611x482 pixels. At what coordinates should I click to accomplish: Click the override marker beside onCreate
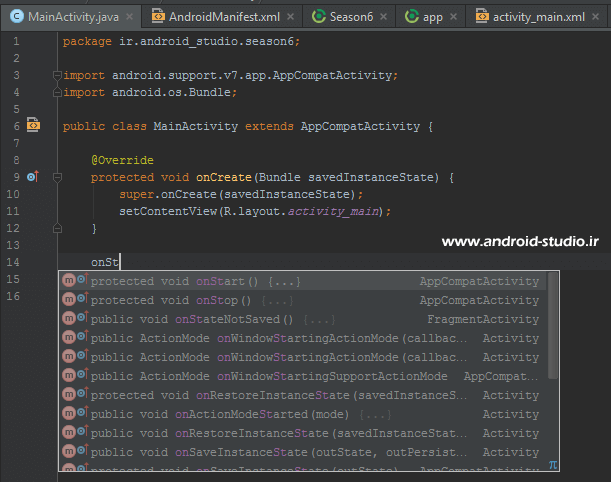(33, 177)
